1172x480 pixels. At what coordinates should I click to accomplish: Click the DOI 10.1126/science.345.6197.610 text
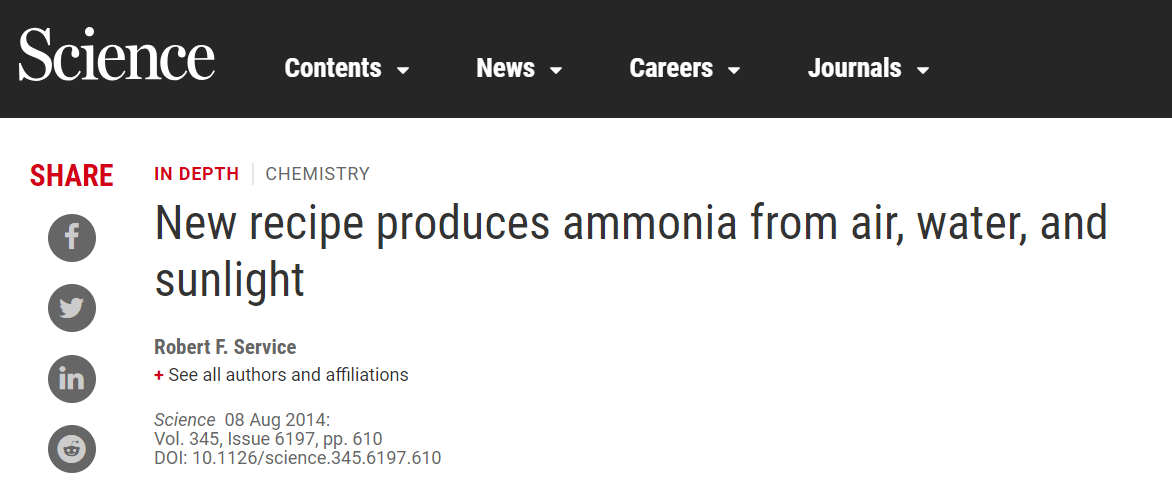point(297,458)
